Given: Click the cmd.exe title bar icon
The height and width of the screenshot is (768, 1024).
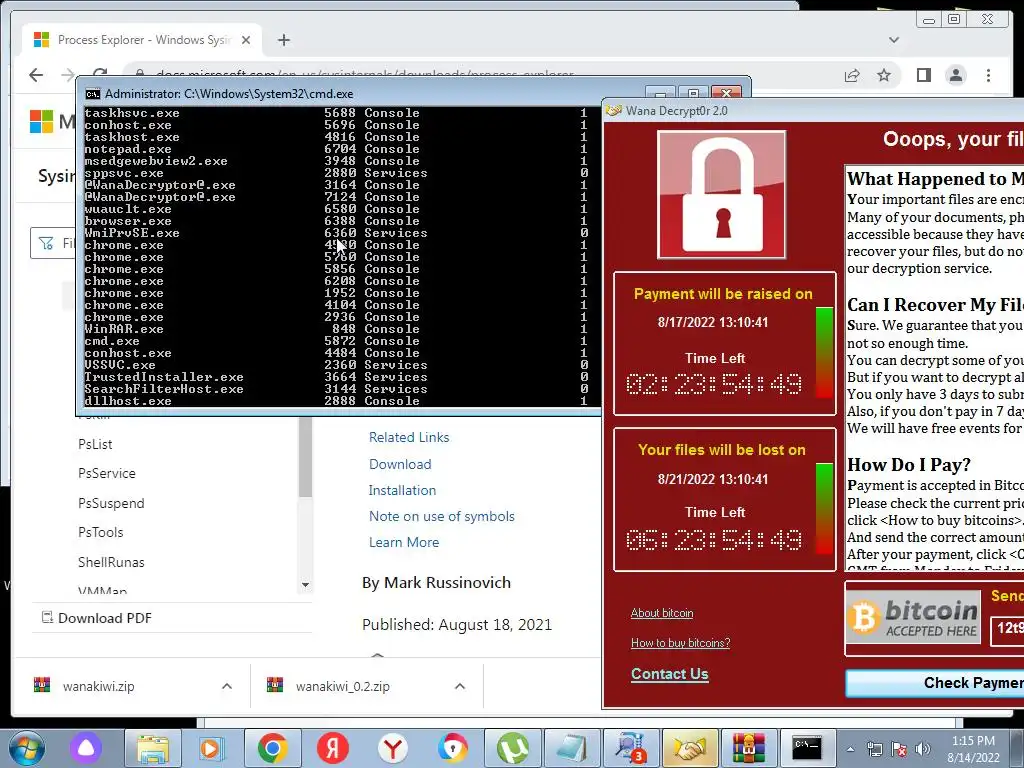Looking at the screenshot, I should point(93,93).
